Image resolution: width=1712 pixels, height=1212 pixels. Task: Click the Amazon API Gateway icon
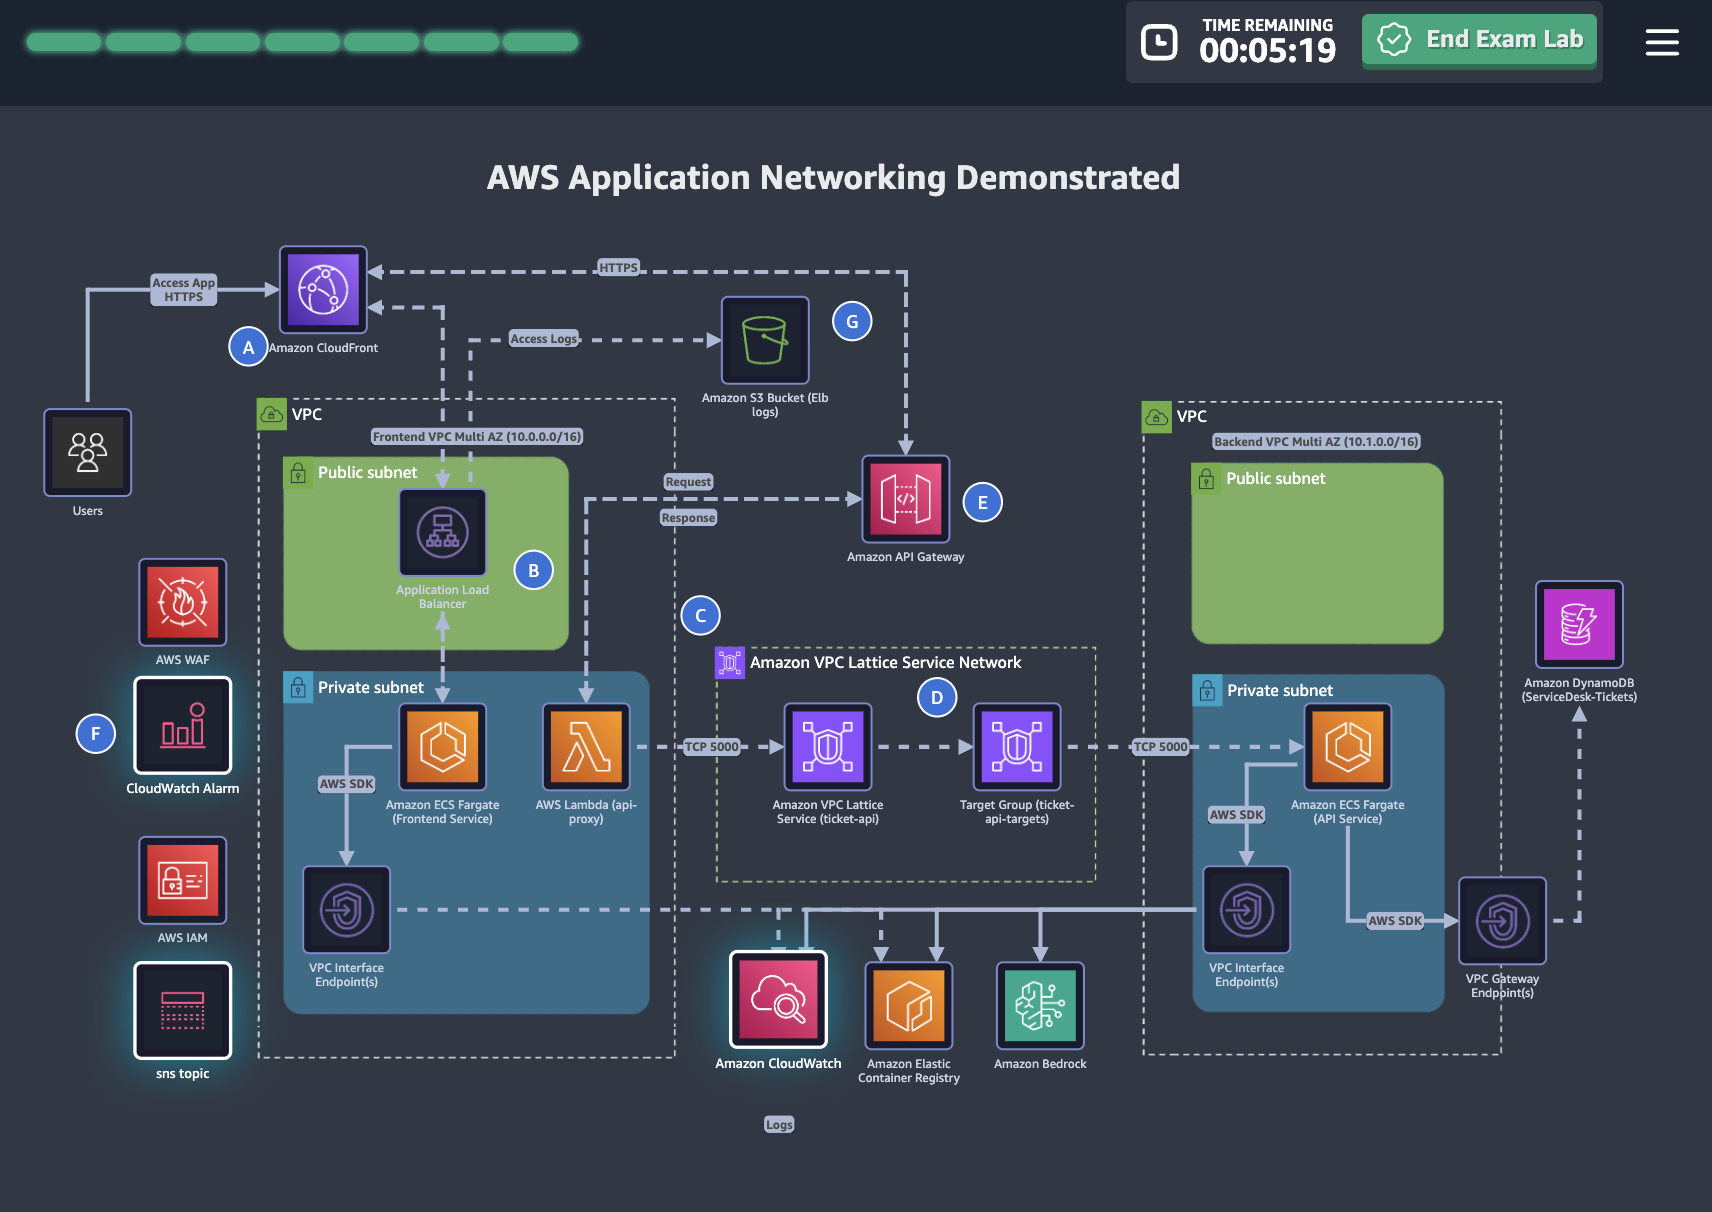(x=906, y=499)
